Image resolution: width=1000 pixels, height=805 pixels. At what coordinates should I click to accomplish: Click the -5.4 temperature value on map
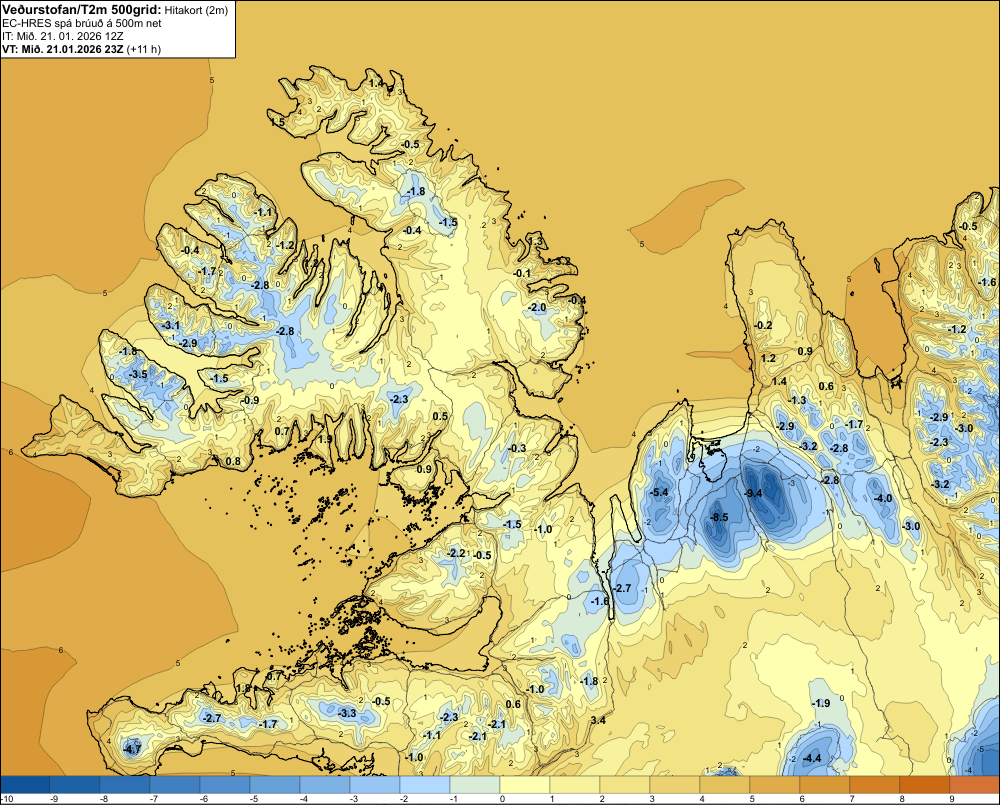(x=659, y=492)
